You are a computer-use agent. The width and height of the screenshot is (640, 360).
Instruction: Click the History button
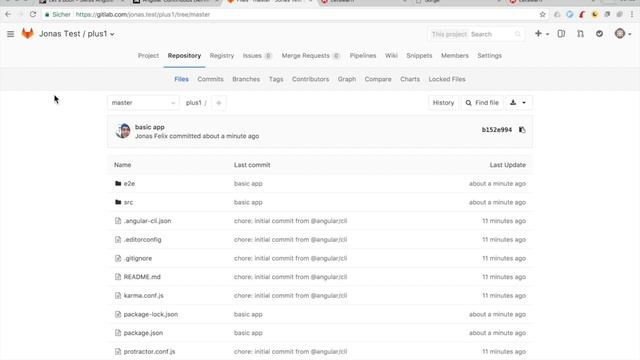coord(443,103)
